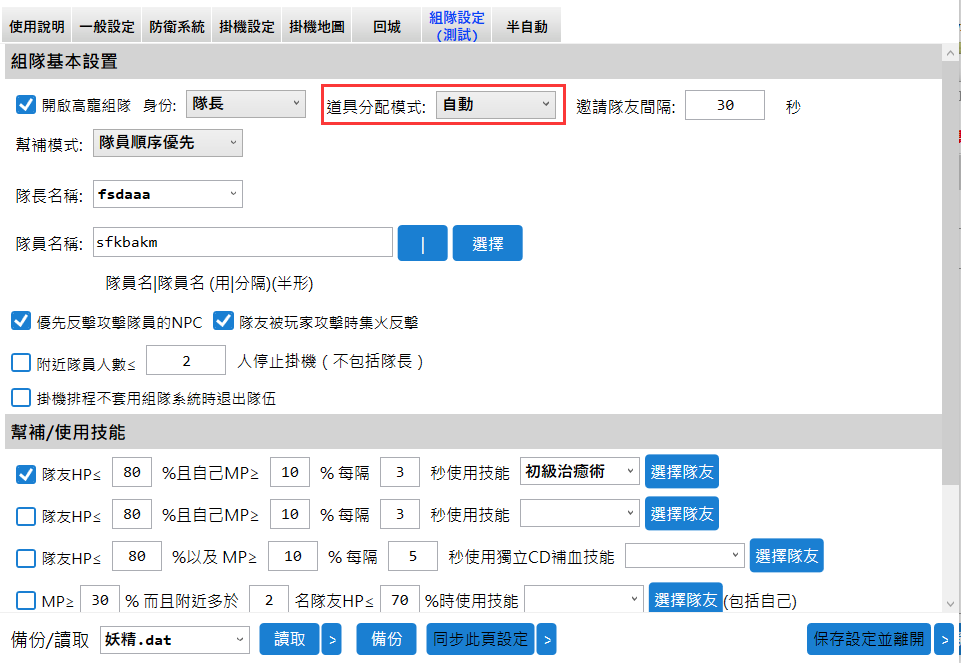Open the 掛機地圖 tab
The image size is (961, 663).
click(316, 27)
